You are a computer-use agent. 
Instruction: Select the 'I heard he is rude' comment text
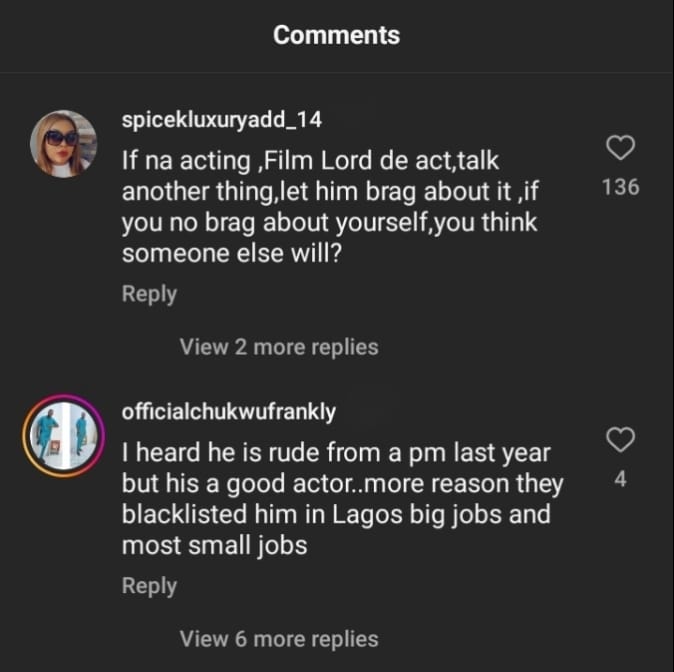pyautogui.click(x=340, y=498)
